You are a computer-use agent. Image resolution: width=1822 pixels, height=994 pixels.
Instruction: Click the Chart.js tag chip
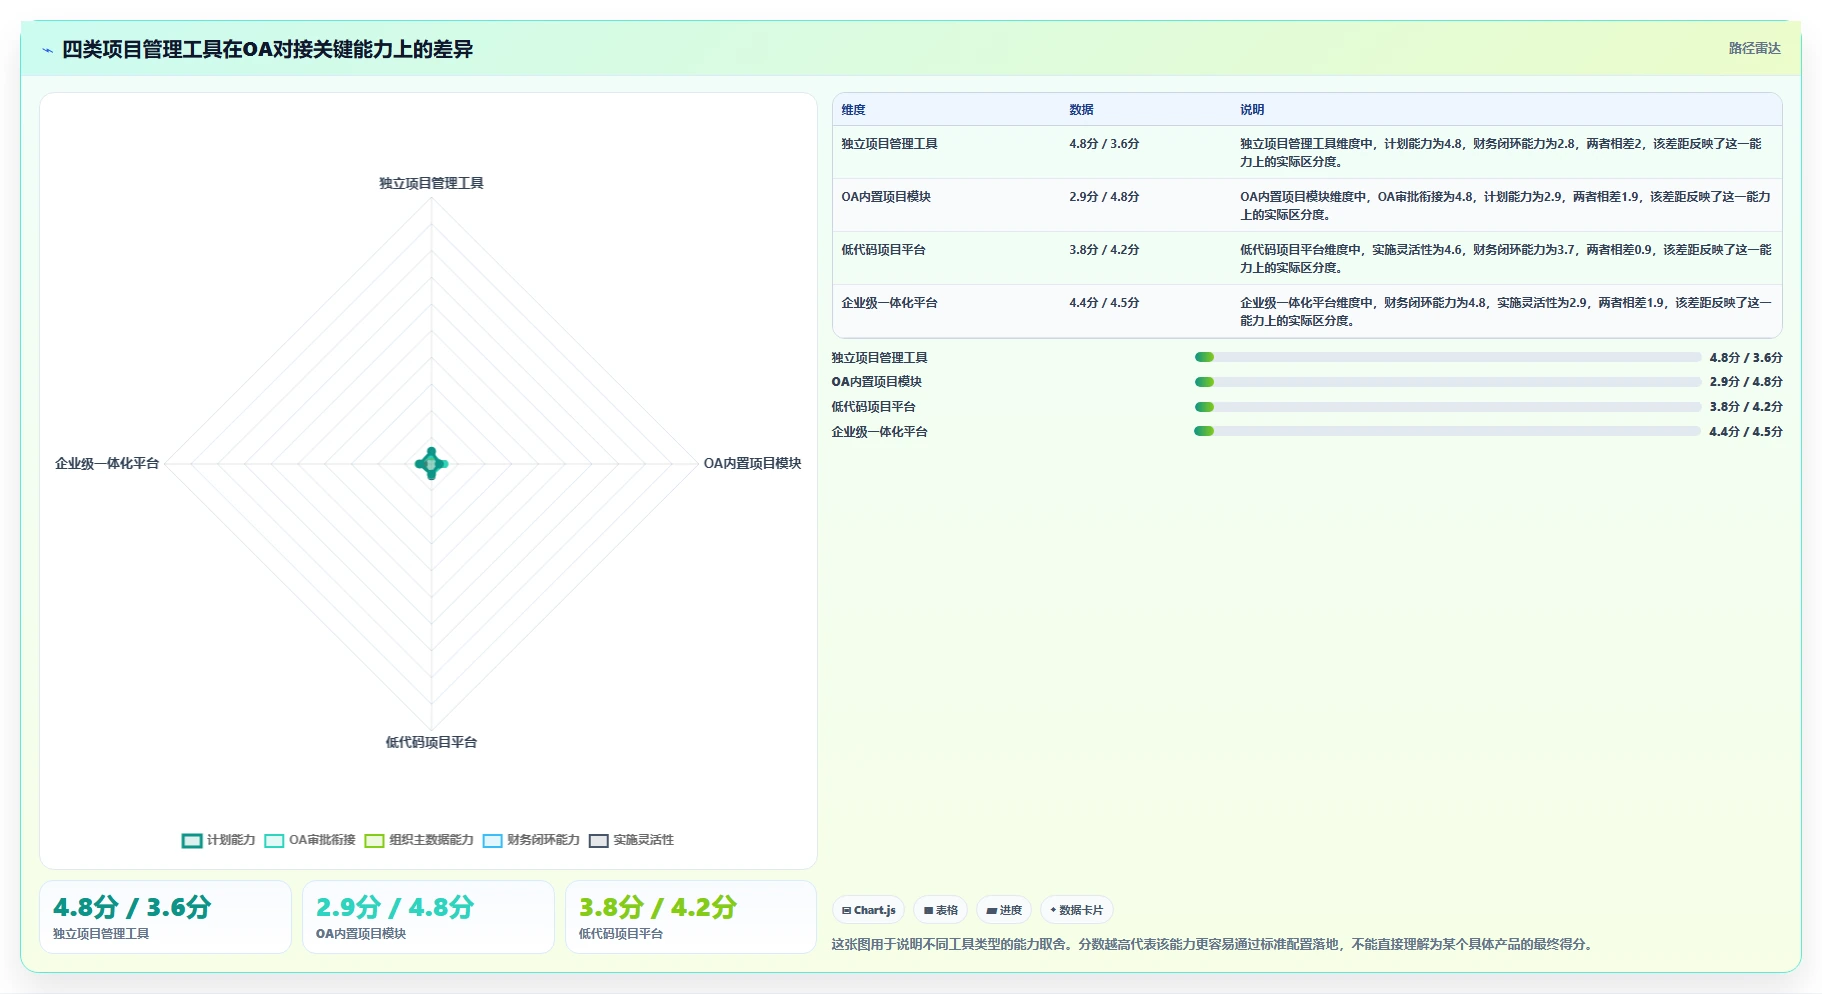pos(868,910)
